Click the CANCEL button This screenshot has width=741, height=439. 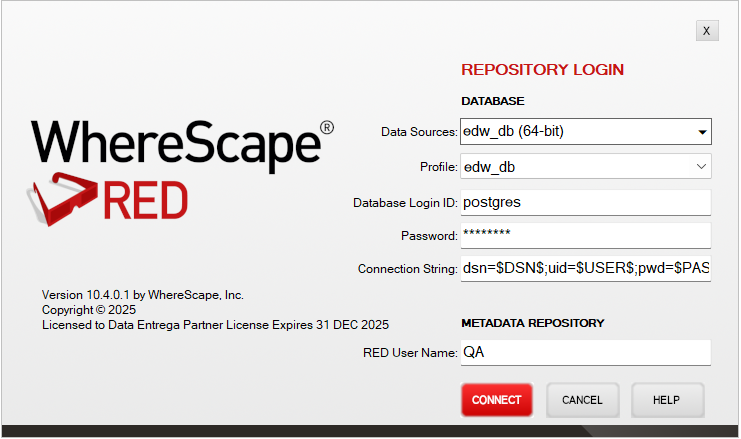point(582,400)
